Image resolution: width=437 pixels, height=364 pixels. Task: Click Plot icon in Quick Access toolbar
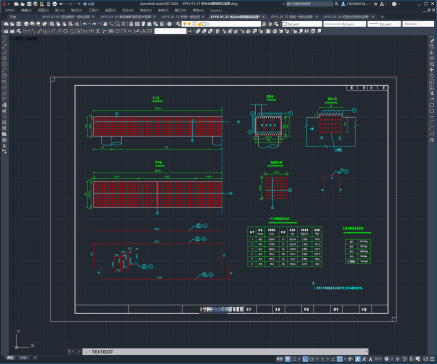coord(55,4)
